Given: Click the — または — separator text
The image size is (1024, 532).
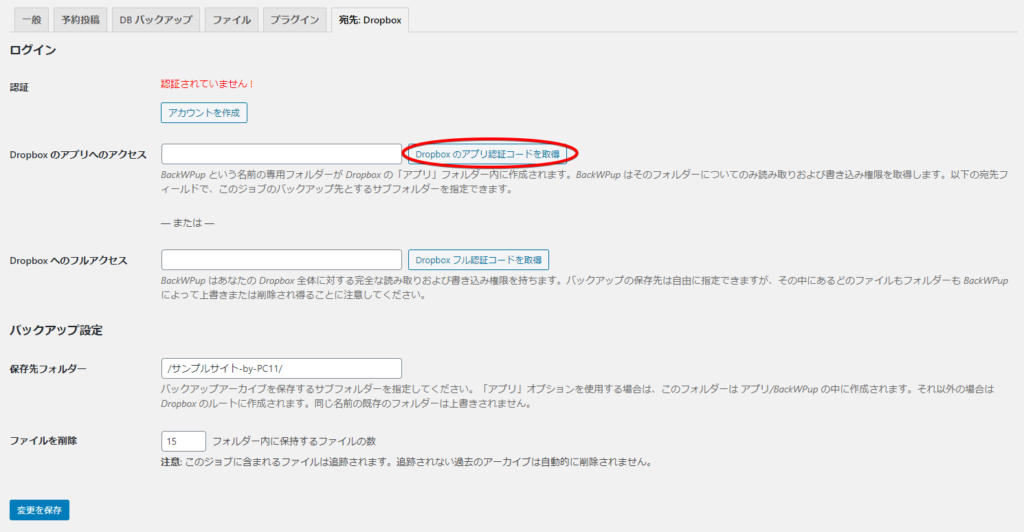Looking at the screenshot, I should click(187, 223).
